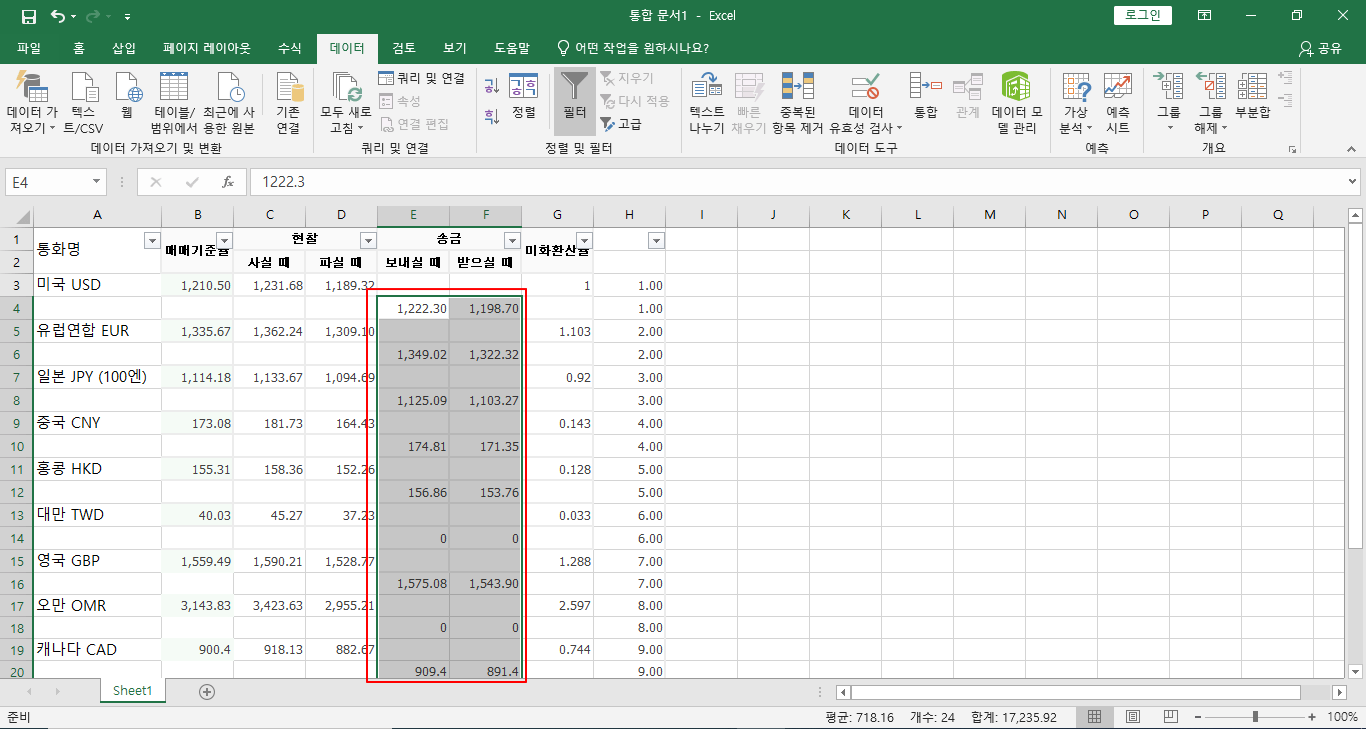Create a 예측 시트 forecast sheet
This screenshot has height=729, width=1366.
coord(1118,102)
